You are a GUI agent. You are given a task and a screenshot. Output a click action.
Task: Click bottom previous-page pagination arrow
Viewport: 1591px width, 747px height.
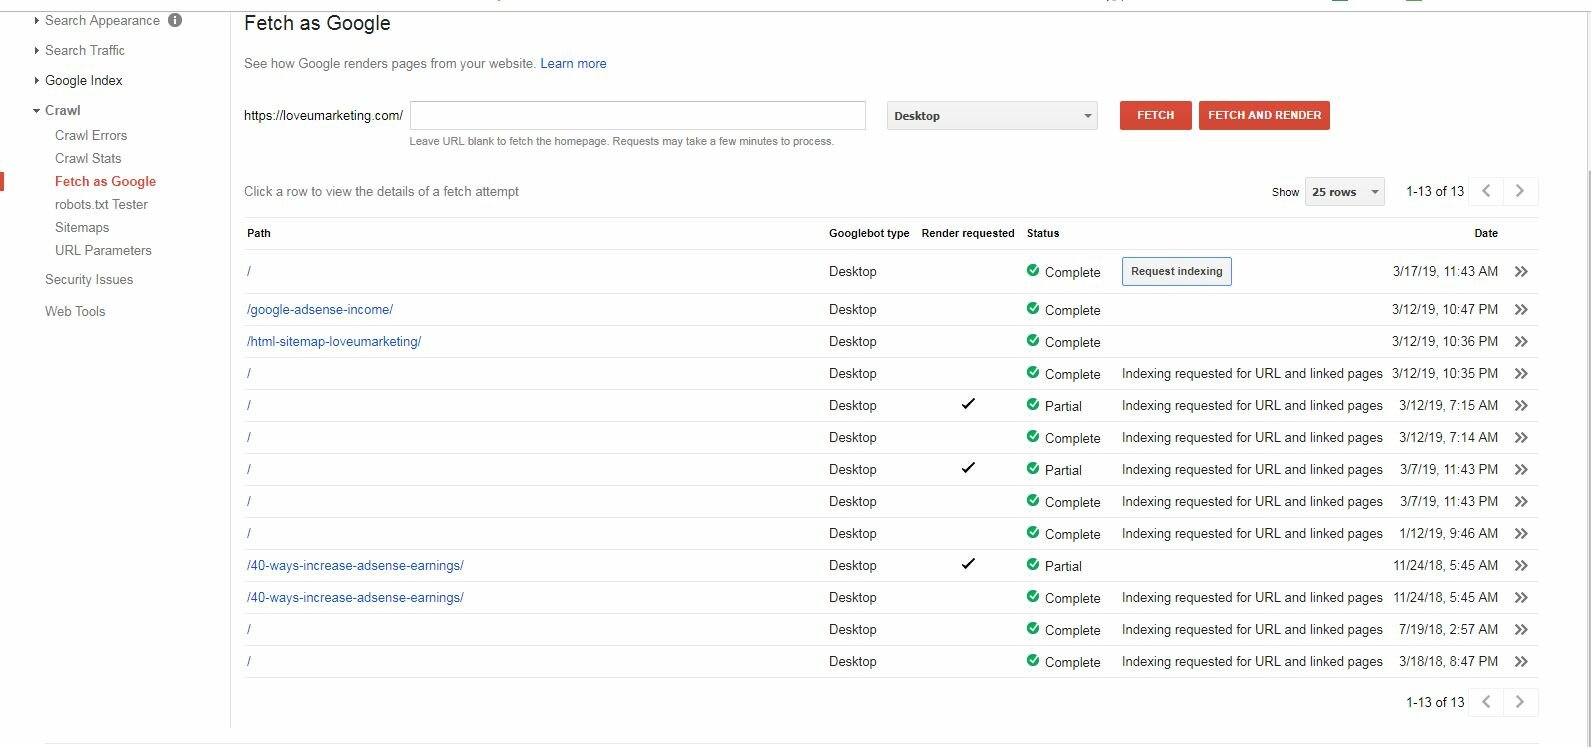(x=1486, y=702)
